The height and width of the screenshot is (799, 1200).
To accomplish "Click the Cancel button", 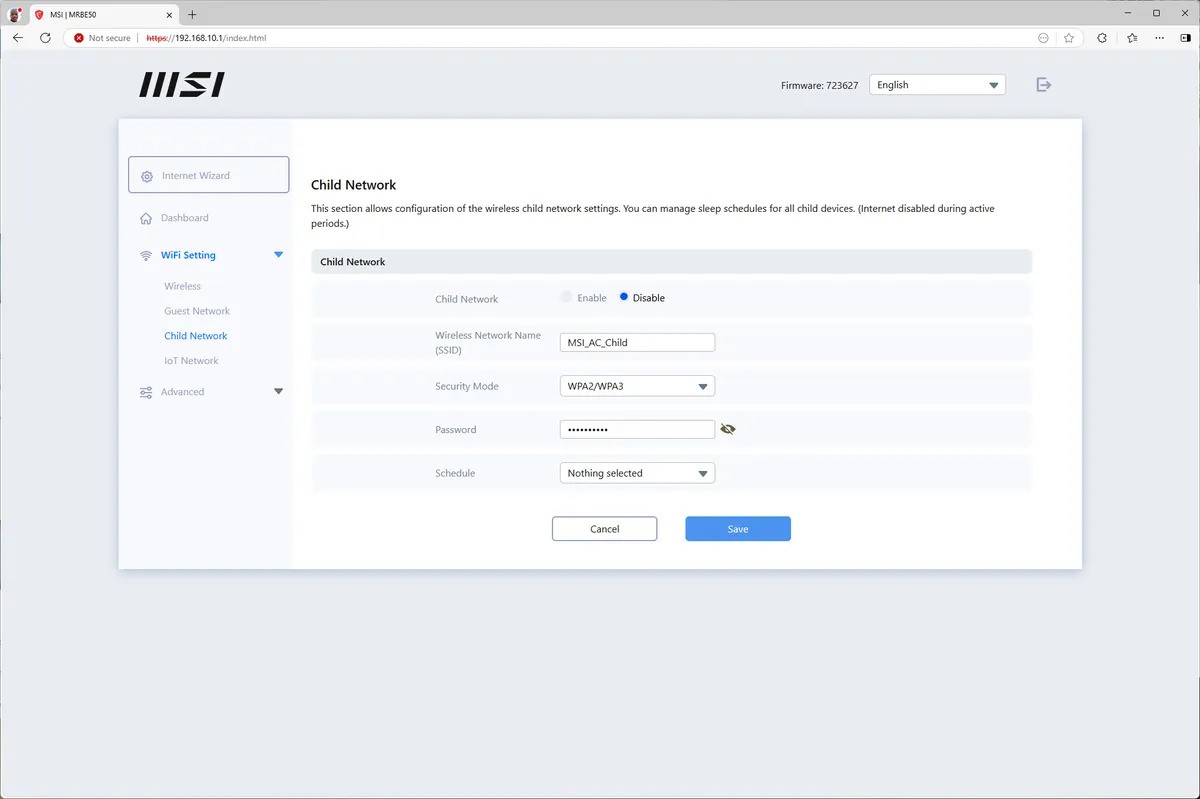I will [604, 529].
